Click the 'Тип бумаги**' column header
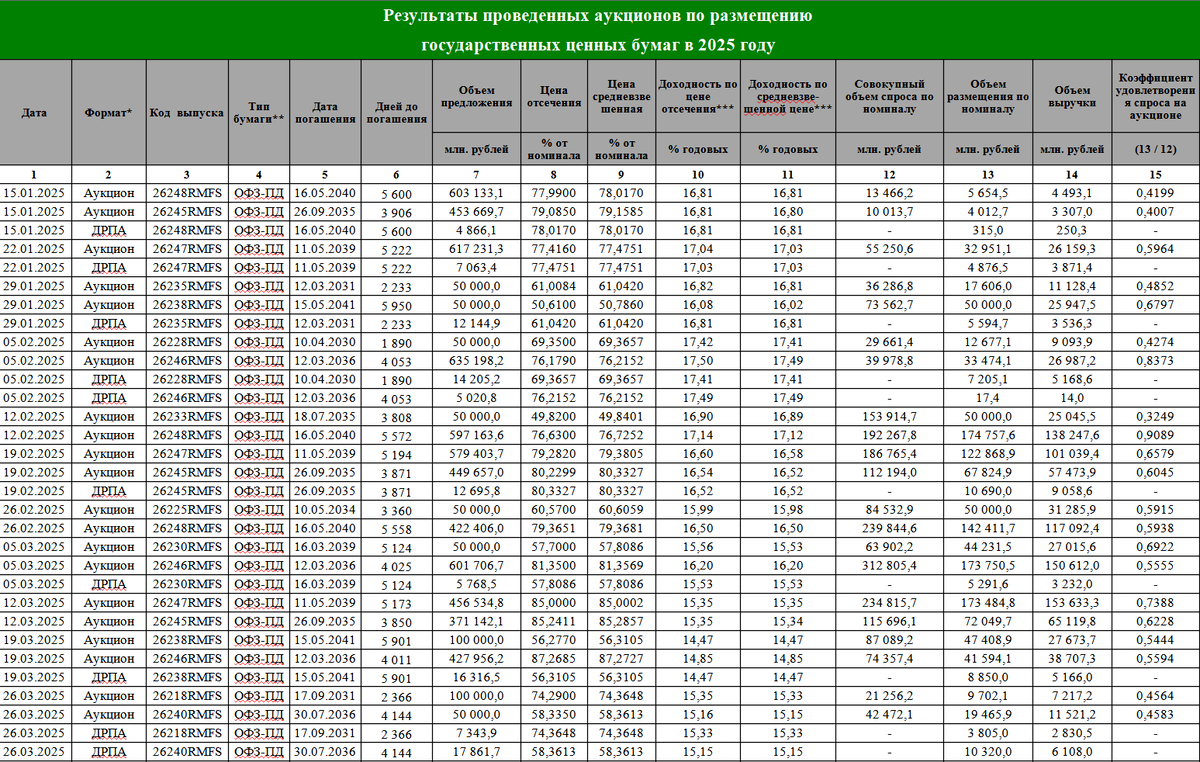The image size is (1200, 762). 258,112
